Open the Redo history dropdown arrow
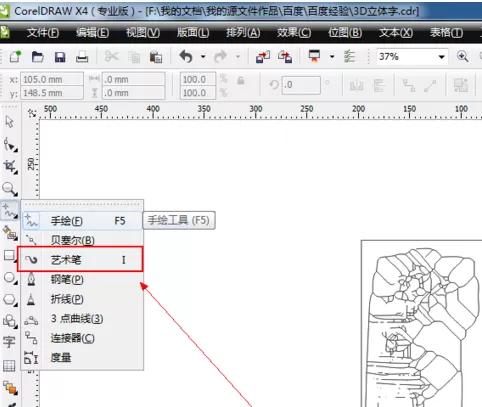The image size is (482, 407). point(238,57)
